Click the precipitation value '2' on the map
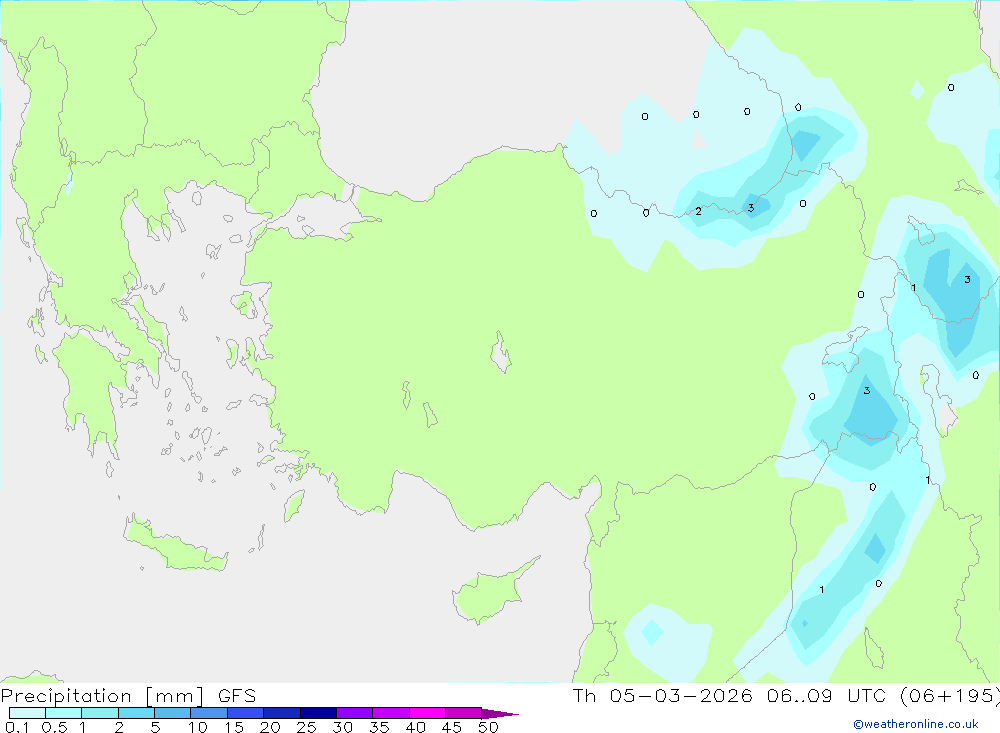Screen dimensions: 1000x733 tap(698, 211)
